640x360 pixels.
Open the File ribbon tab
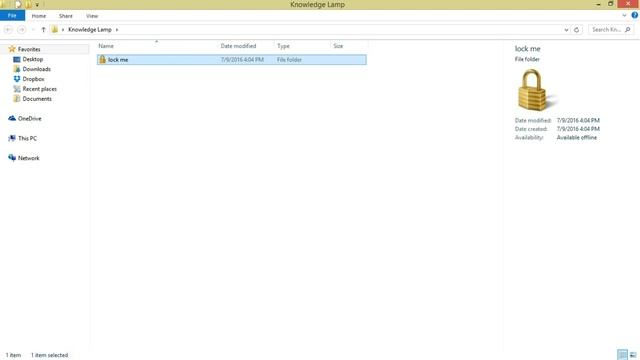12,16
